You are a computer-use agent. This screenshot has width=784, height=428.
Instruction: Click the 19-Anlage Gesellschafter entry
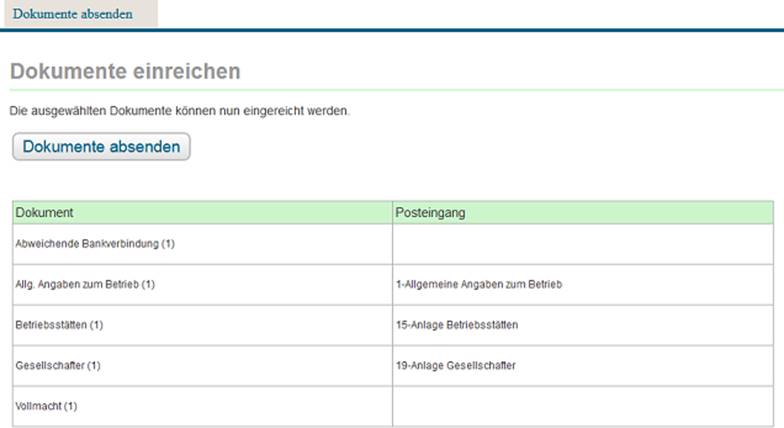click(456, 366)
